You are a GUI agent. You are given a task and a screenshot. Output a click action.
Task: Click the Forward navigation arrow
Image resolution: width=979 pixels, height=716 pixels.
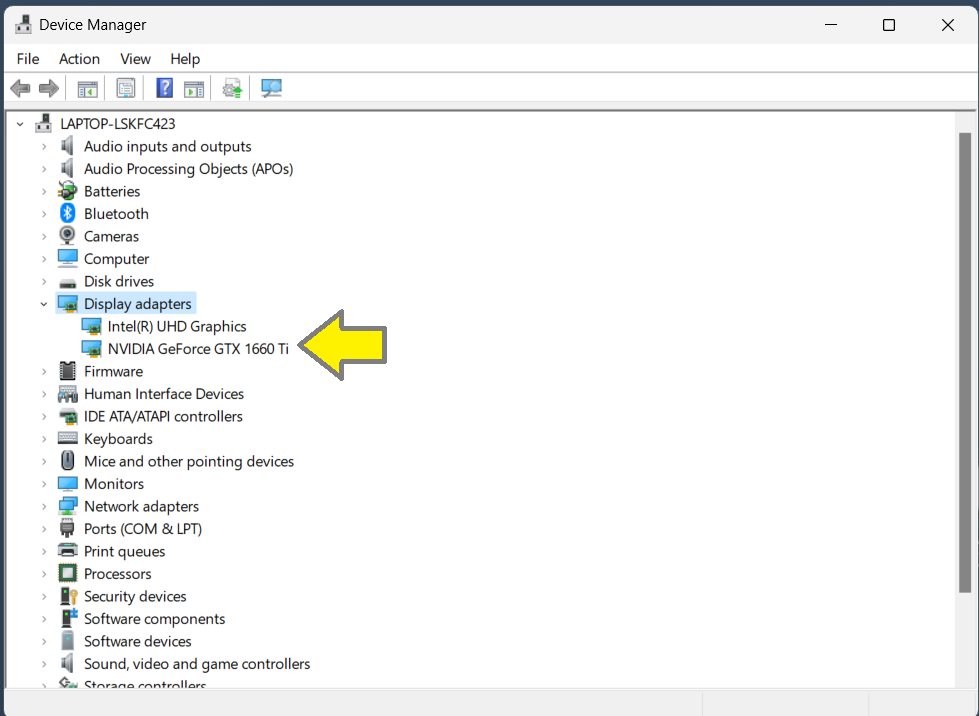[x=49, y=88]
